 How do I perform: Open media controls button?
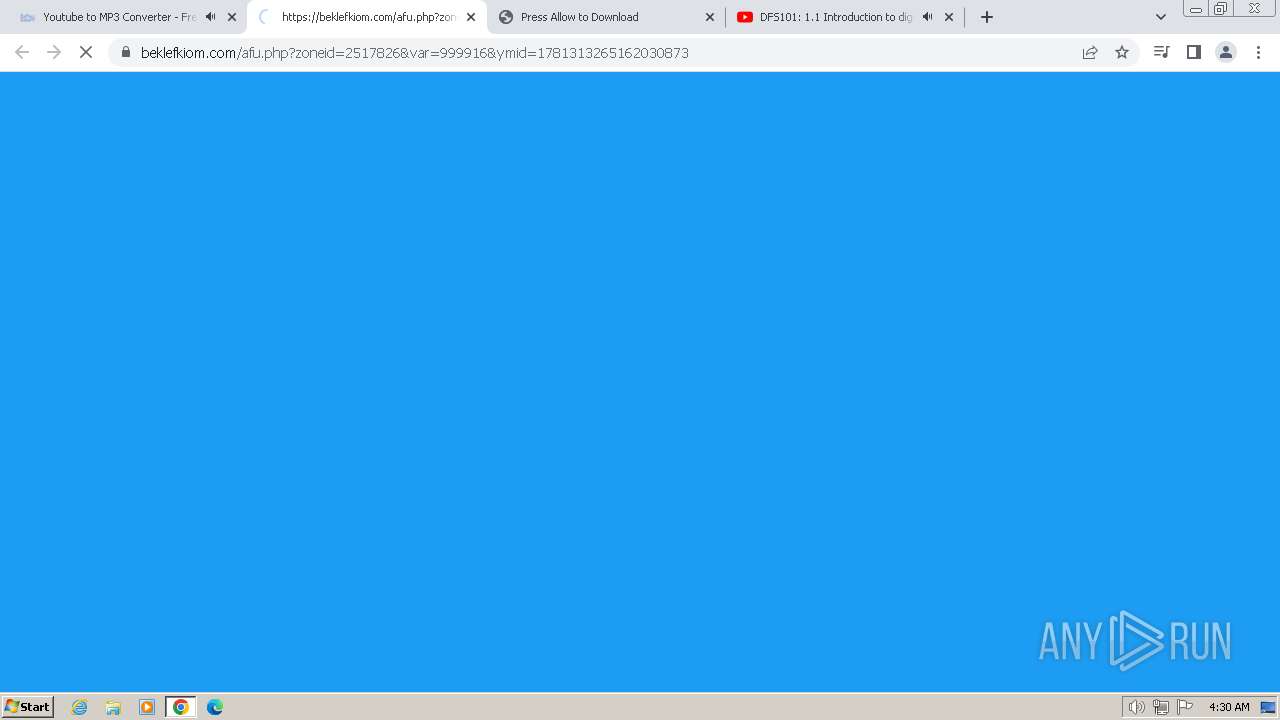1161,52
